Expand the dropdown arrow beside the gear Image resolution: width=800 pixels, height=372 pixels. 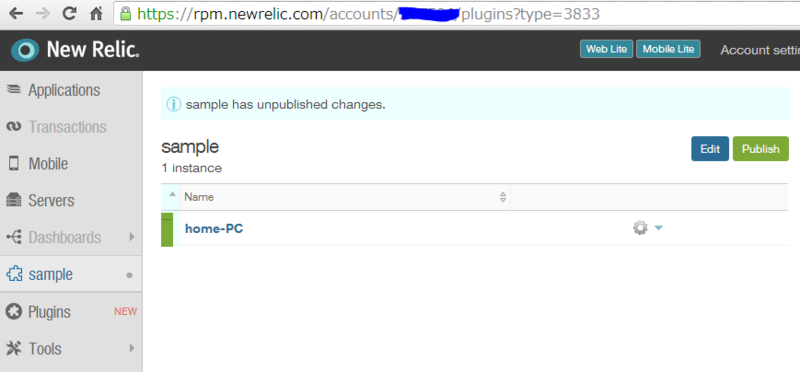pyautogui.click(x=658, y=228)
